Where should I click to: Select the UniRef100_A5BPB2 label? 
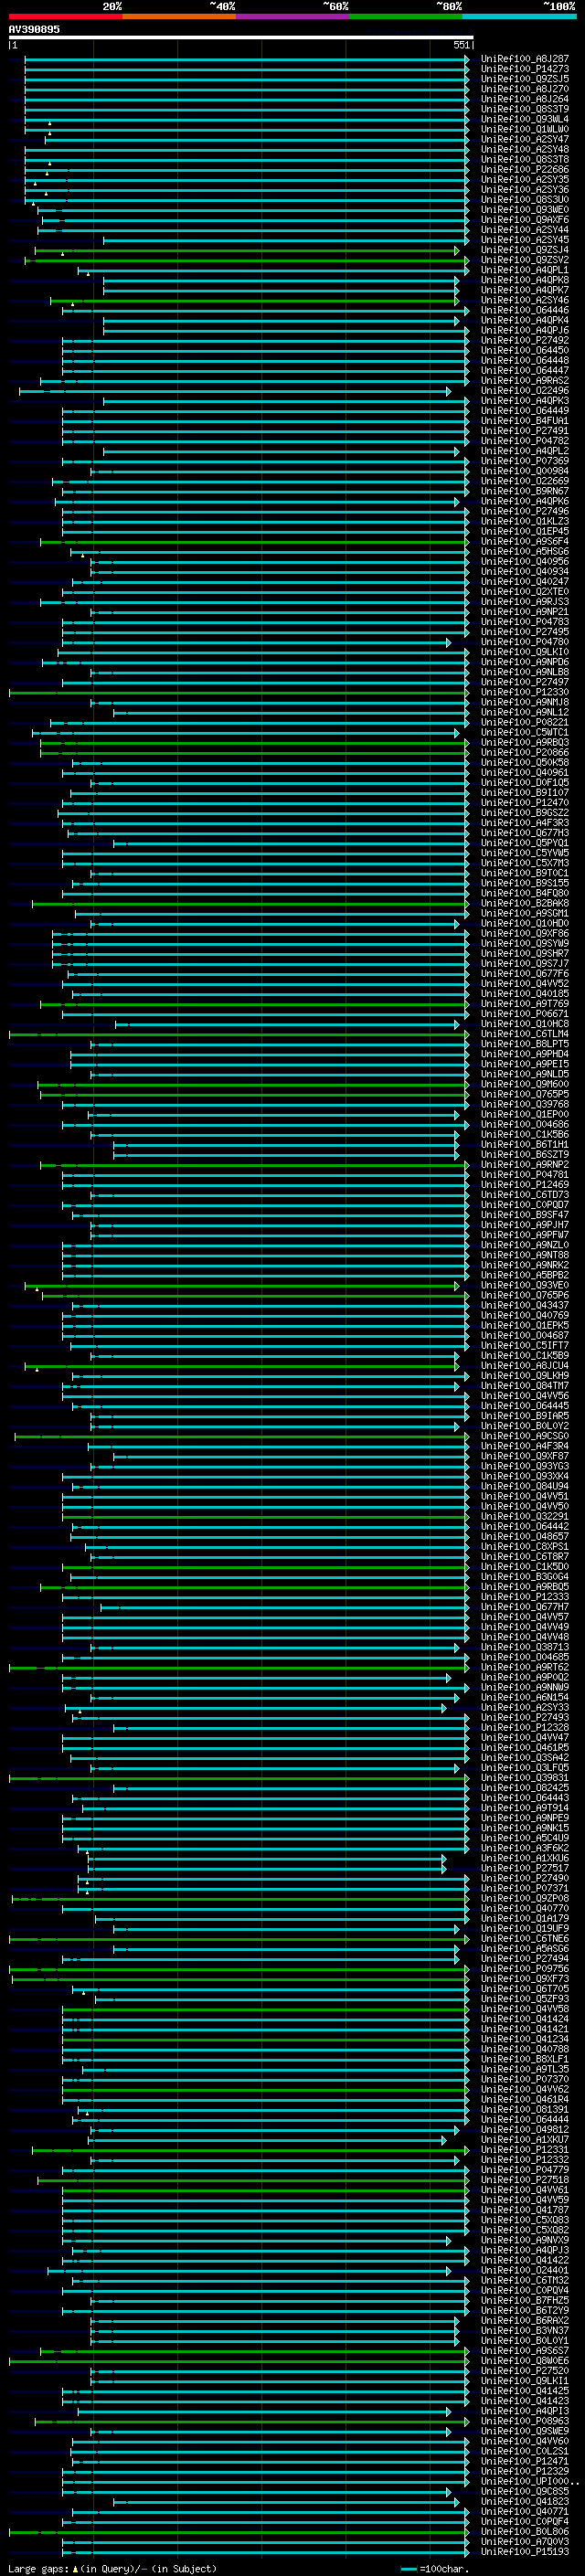click(x=525, y=1275)
